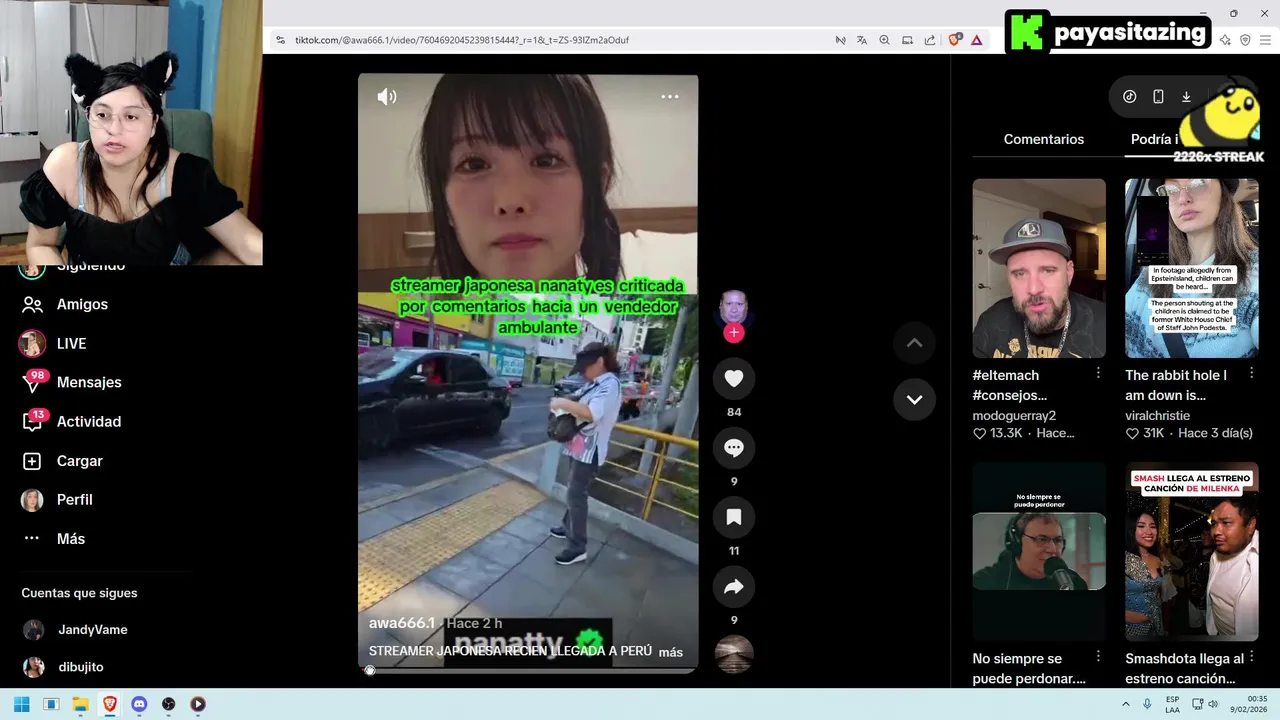Open 'No siempre se puede perdonar' thumbnail

click(x=1039, y=551)
